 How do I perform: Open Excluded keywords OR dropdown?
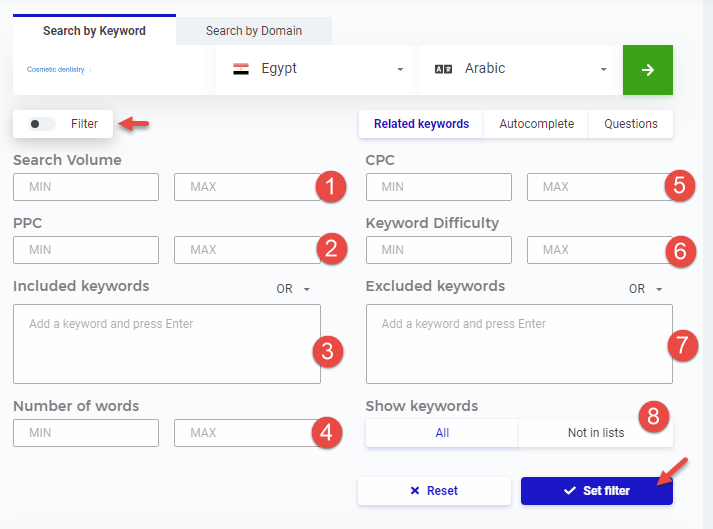646,289
